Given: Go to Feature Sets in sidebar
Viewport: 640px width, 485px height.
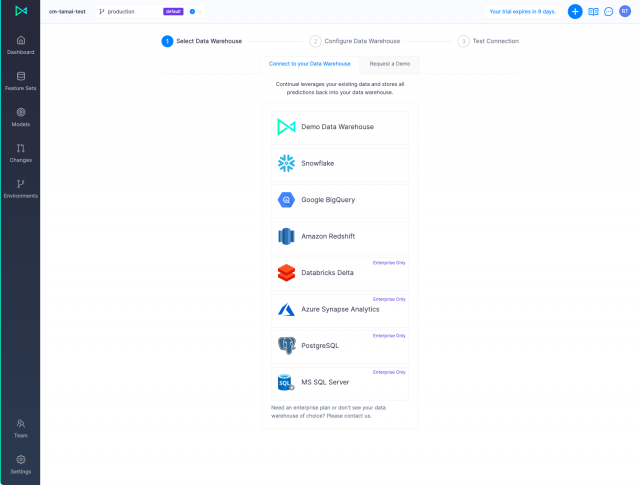Looking at the screenshot, I should 20,80.
